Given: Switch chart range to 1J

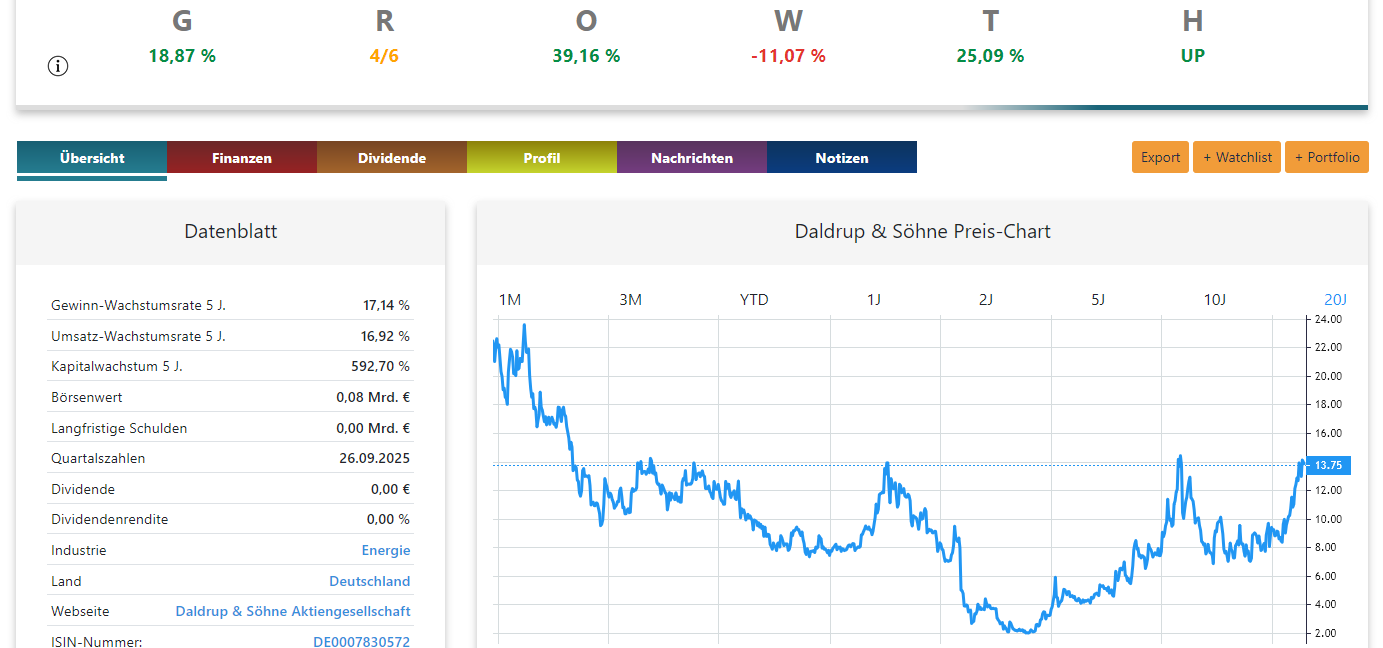Looking at the screenshot, I should coord(874,300).
